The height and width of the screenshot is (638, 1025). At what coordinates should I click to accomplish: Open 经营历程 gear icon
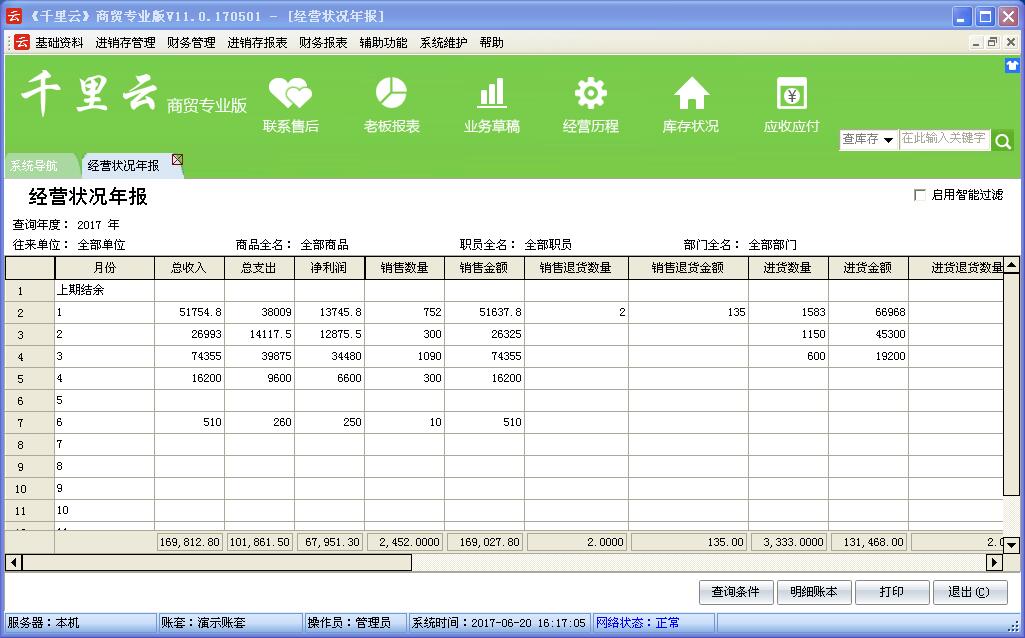[x=590, y=95]
